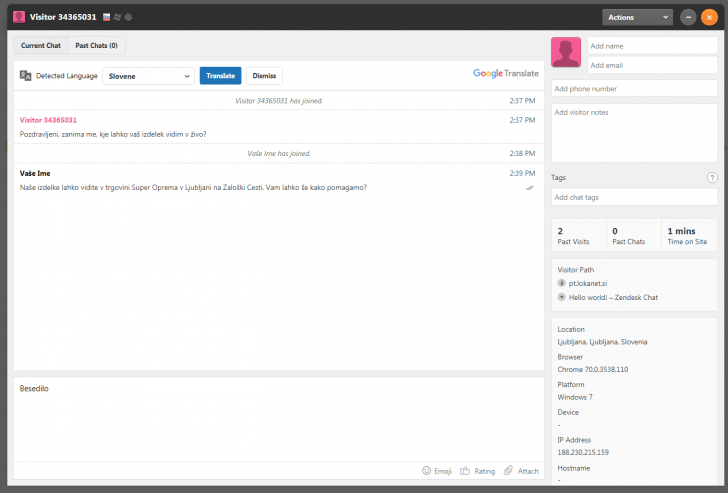Click the pt.lokanet.si visitor path icon
The image size is (728, 493).
coord(561,283)
